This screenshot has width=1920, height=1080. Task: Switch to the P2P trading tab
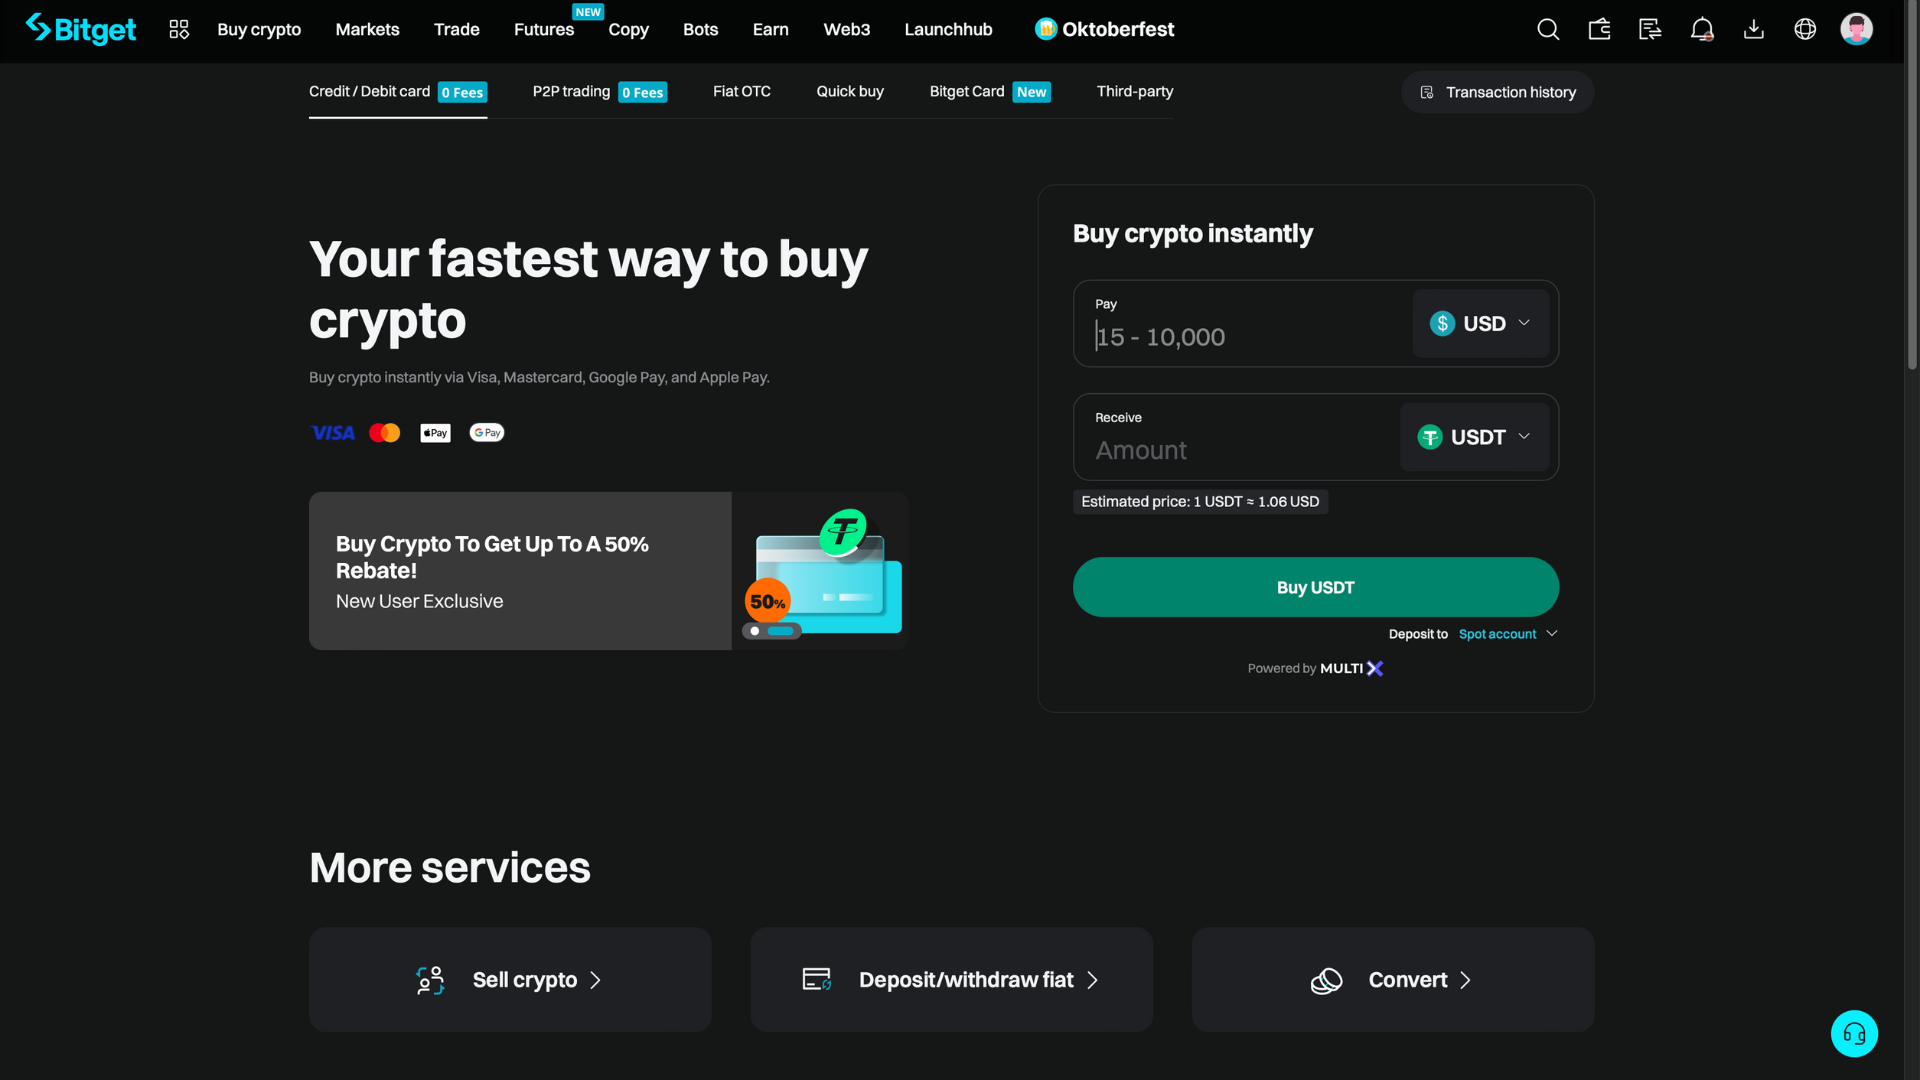coord(571,91)
